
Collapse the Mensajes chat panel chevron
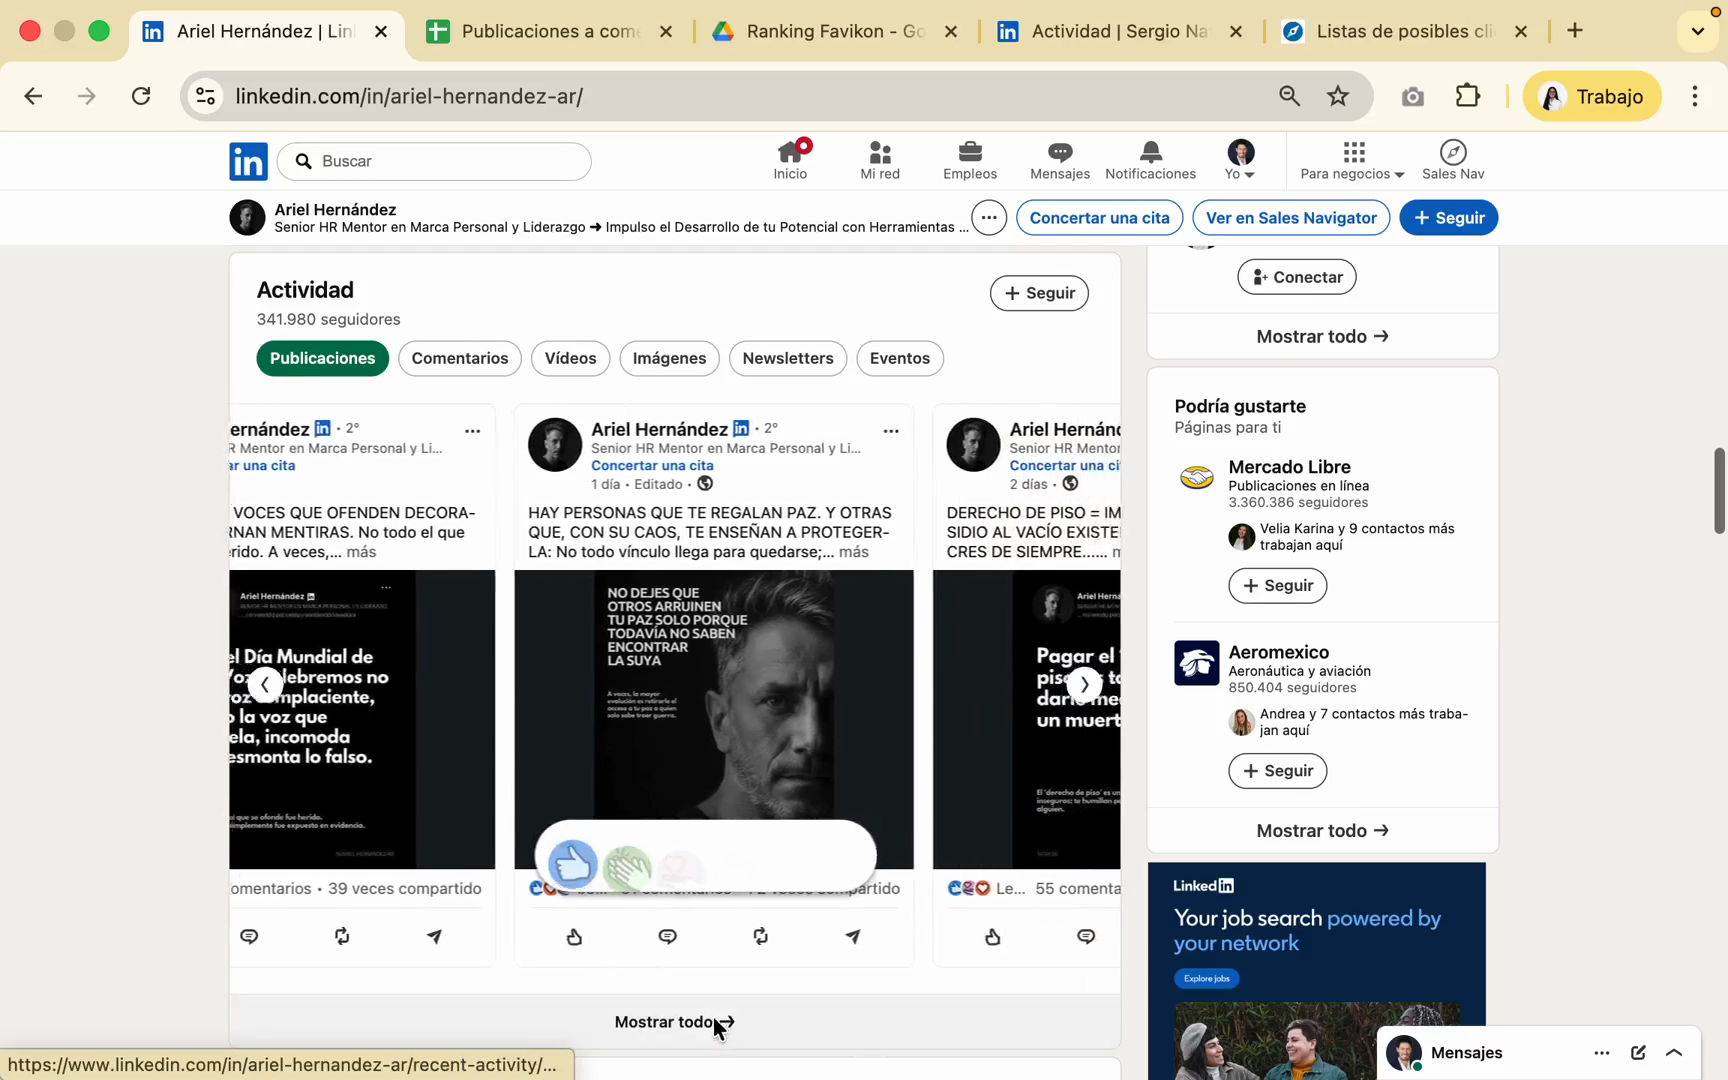(x=1674, y=1052)
